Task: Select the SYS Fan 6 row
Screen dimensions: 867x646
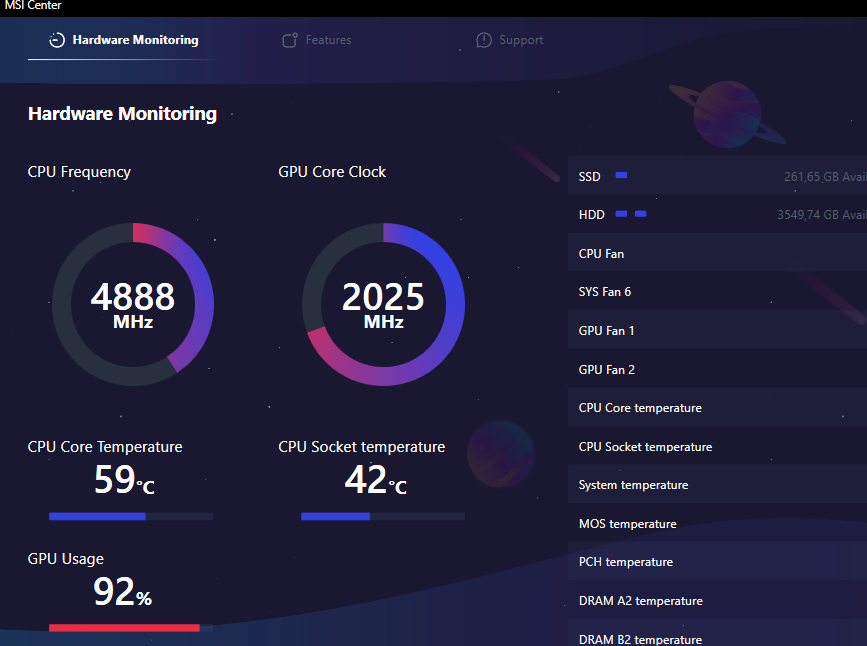Action: 717,291
